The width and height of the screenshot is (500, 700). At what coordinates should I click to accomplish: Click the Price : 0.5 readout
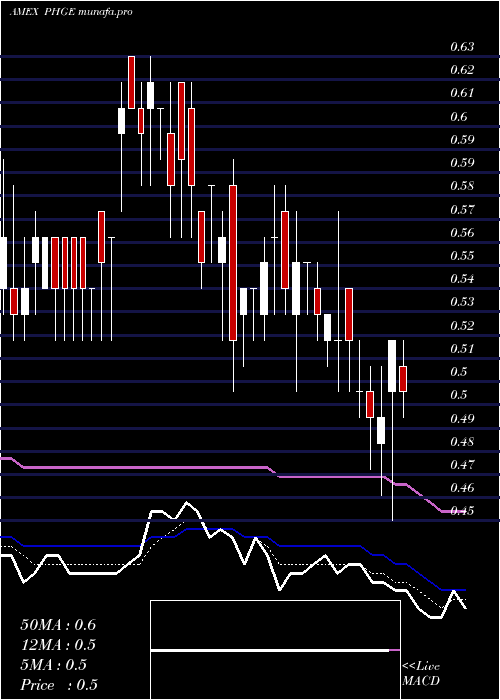pos(59,685)
